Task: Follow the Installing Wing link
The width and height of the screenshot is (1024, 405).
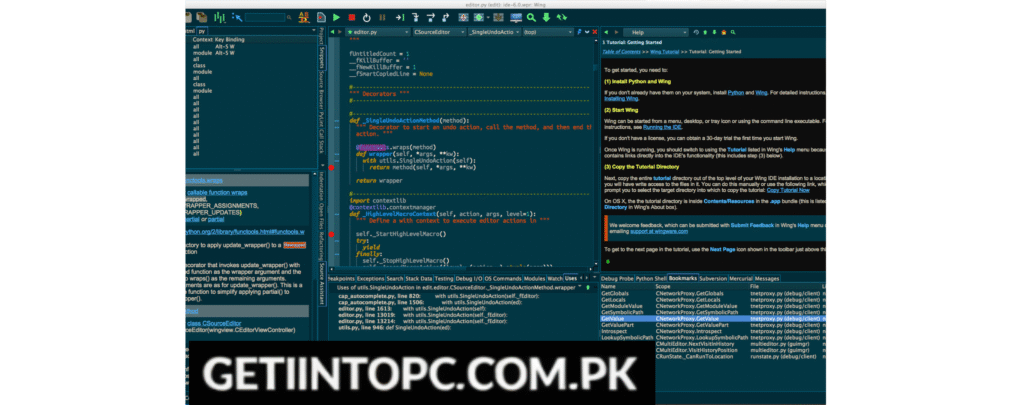Action: point(622,99)
